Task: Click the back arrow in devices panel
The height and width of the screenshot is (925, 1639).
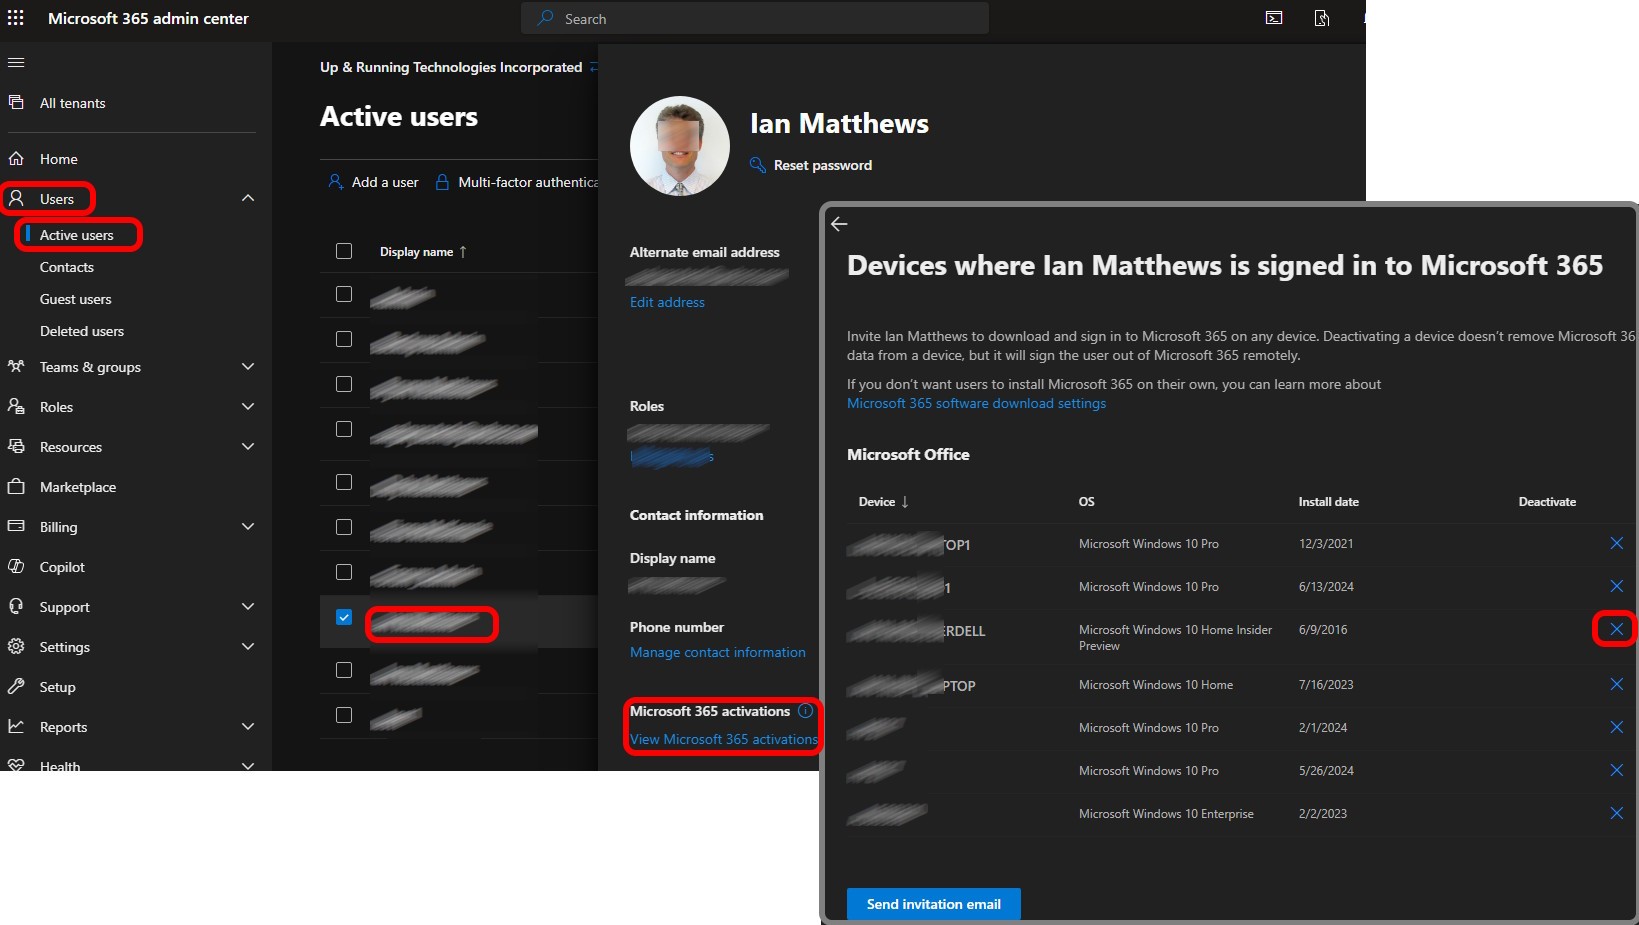Action: [839, 224]
